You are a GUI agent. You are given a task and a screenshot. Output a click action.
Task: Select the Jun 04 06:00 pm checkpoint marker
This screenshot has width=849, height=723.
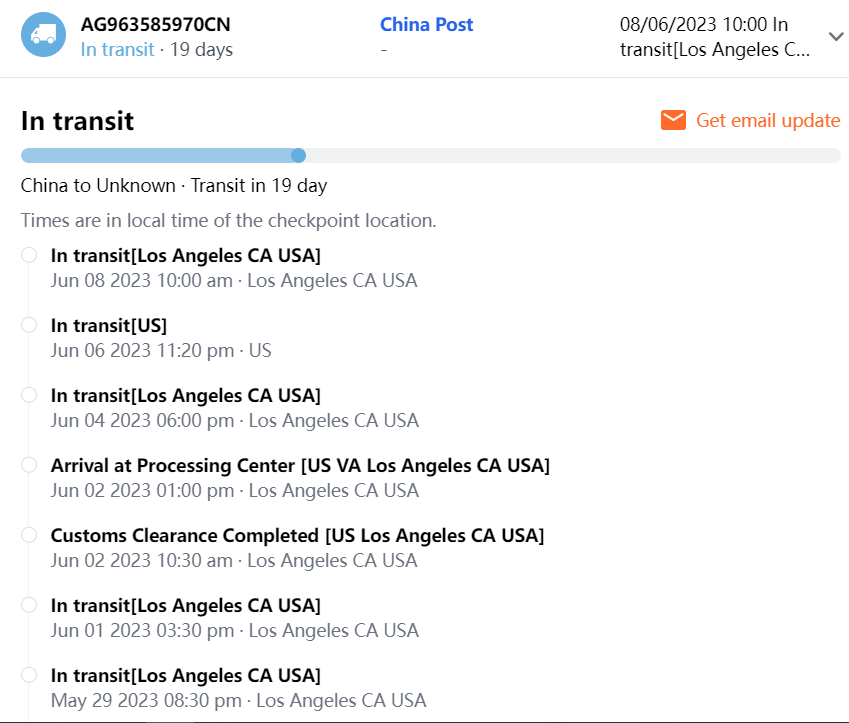[x=29, y=395]
